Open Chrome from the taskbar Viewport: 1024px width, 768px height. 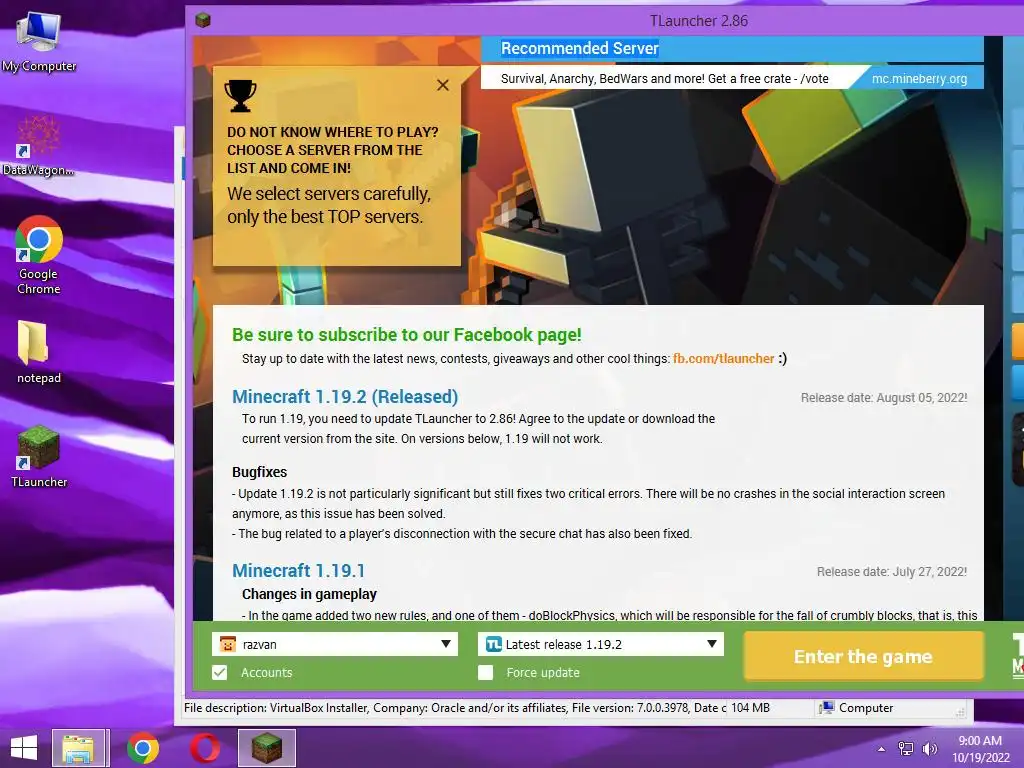click(143, 748)
